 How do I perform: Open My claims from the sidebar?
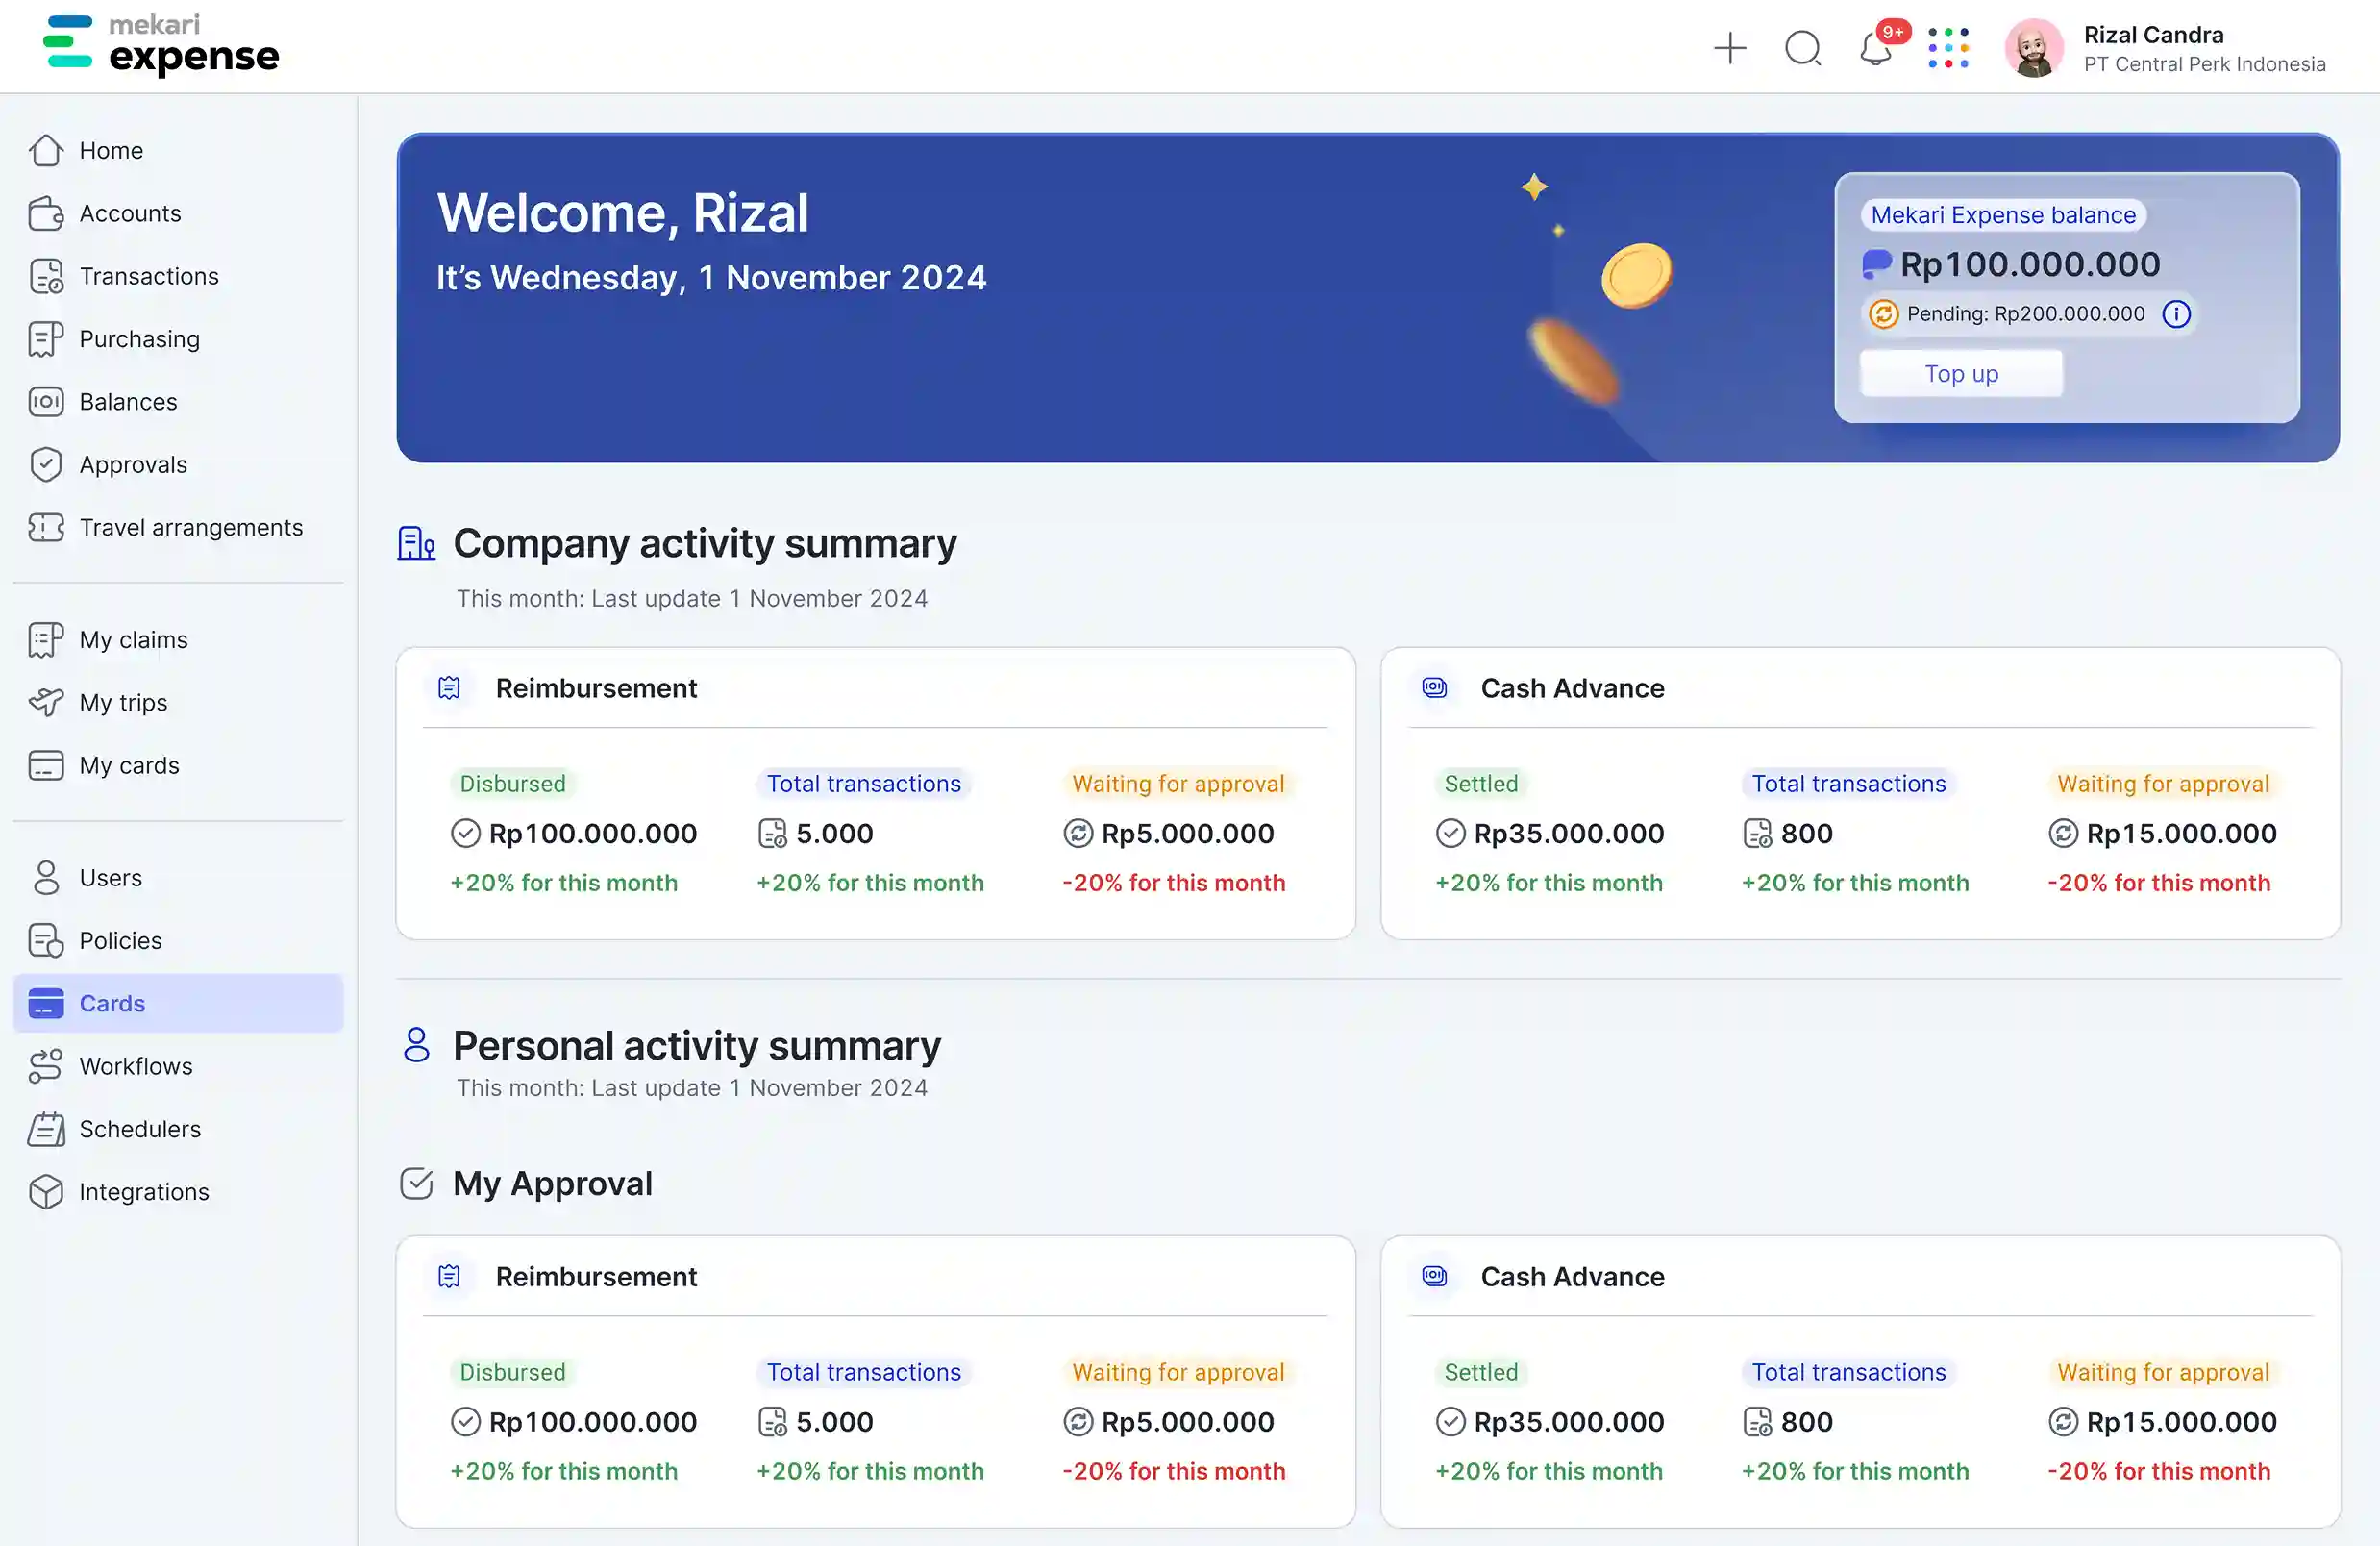click(133, 639)
